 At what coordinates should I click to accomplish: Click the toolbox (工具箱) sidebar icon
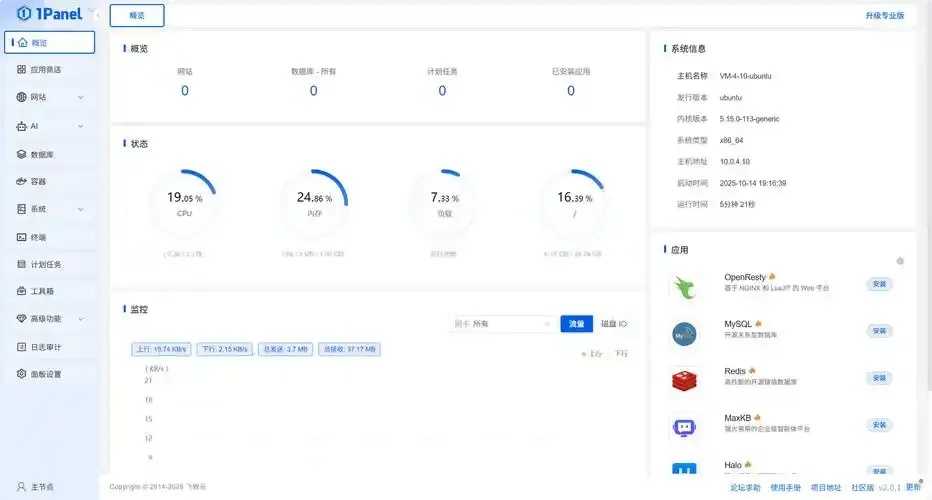pyautogui.click(x=21, y=291)
